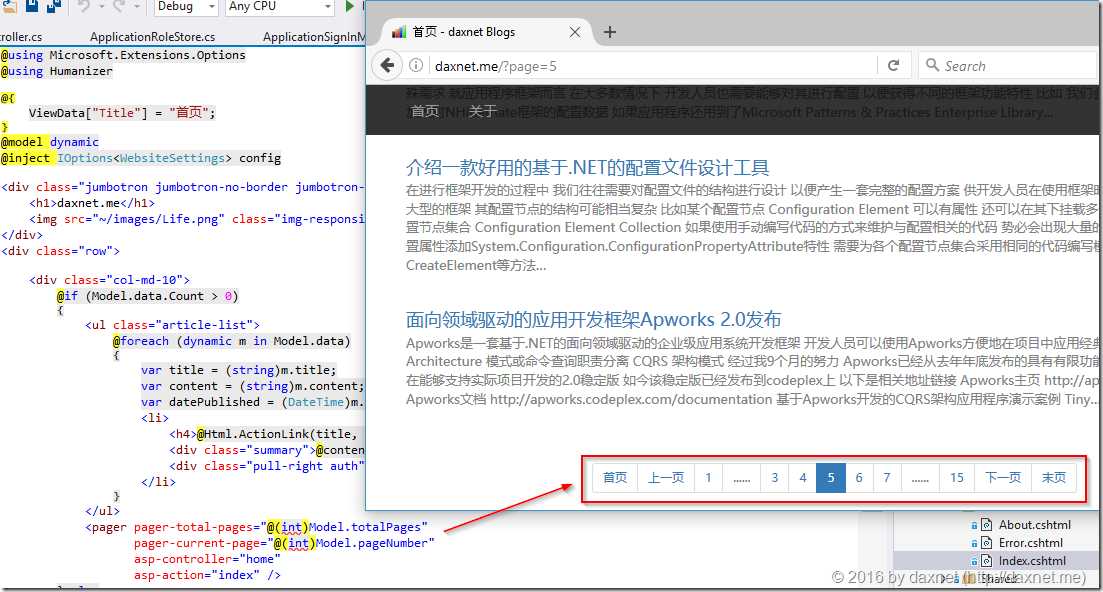Open a new browser tab with plus icon
Viewport: 1103px width, 592px height.
tap(610, 32)
